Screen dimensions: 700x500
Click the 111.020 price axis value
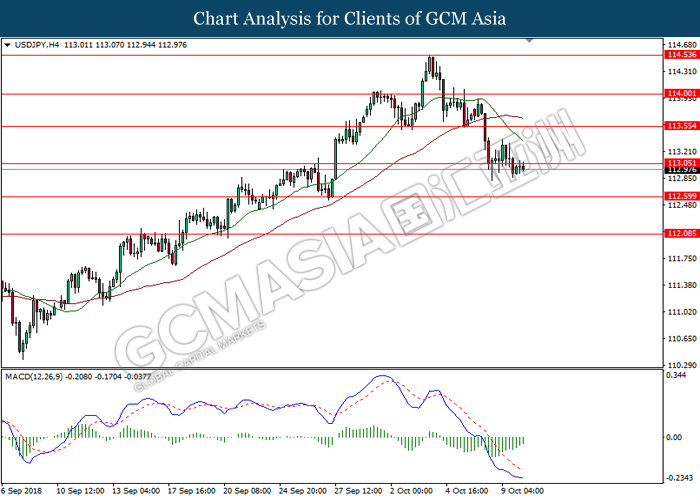(x=682, y=312)
